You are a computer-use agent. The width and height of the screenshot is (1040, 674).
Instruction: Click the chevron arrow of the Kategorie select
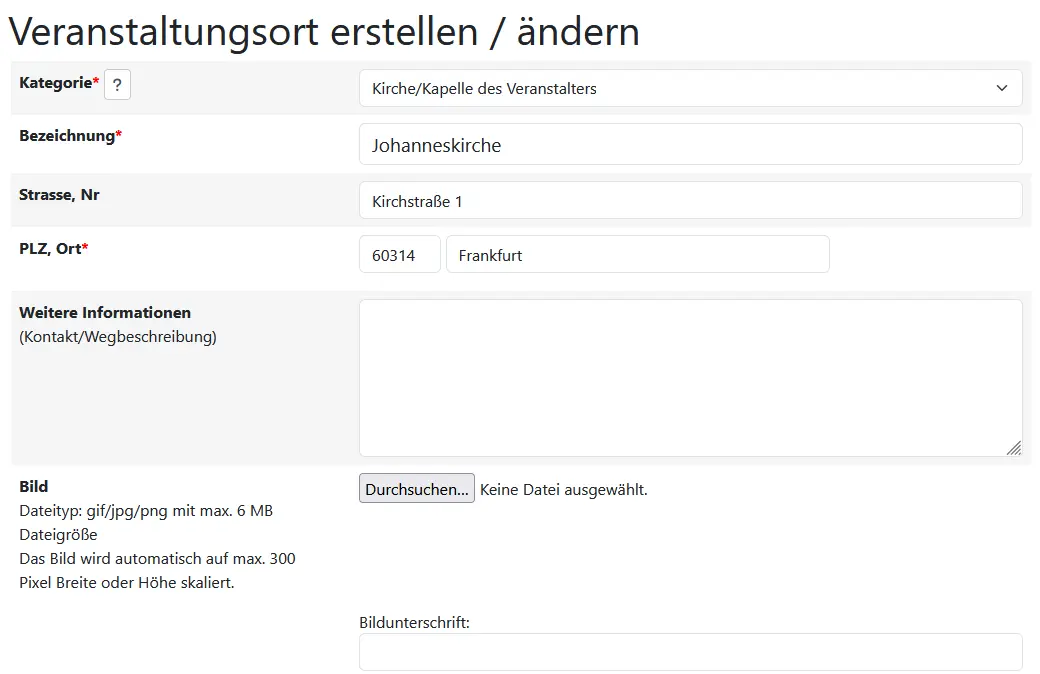click(1002, 88)
